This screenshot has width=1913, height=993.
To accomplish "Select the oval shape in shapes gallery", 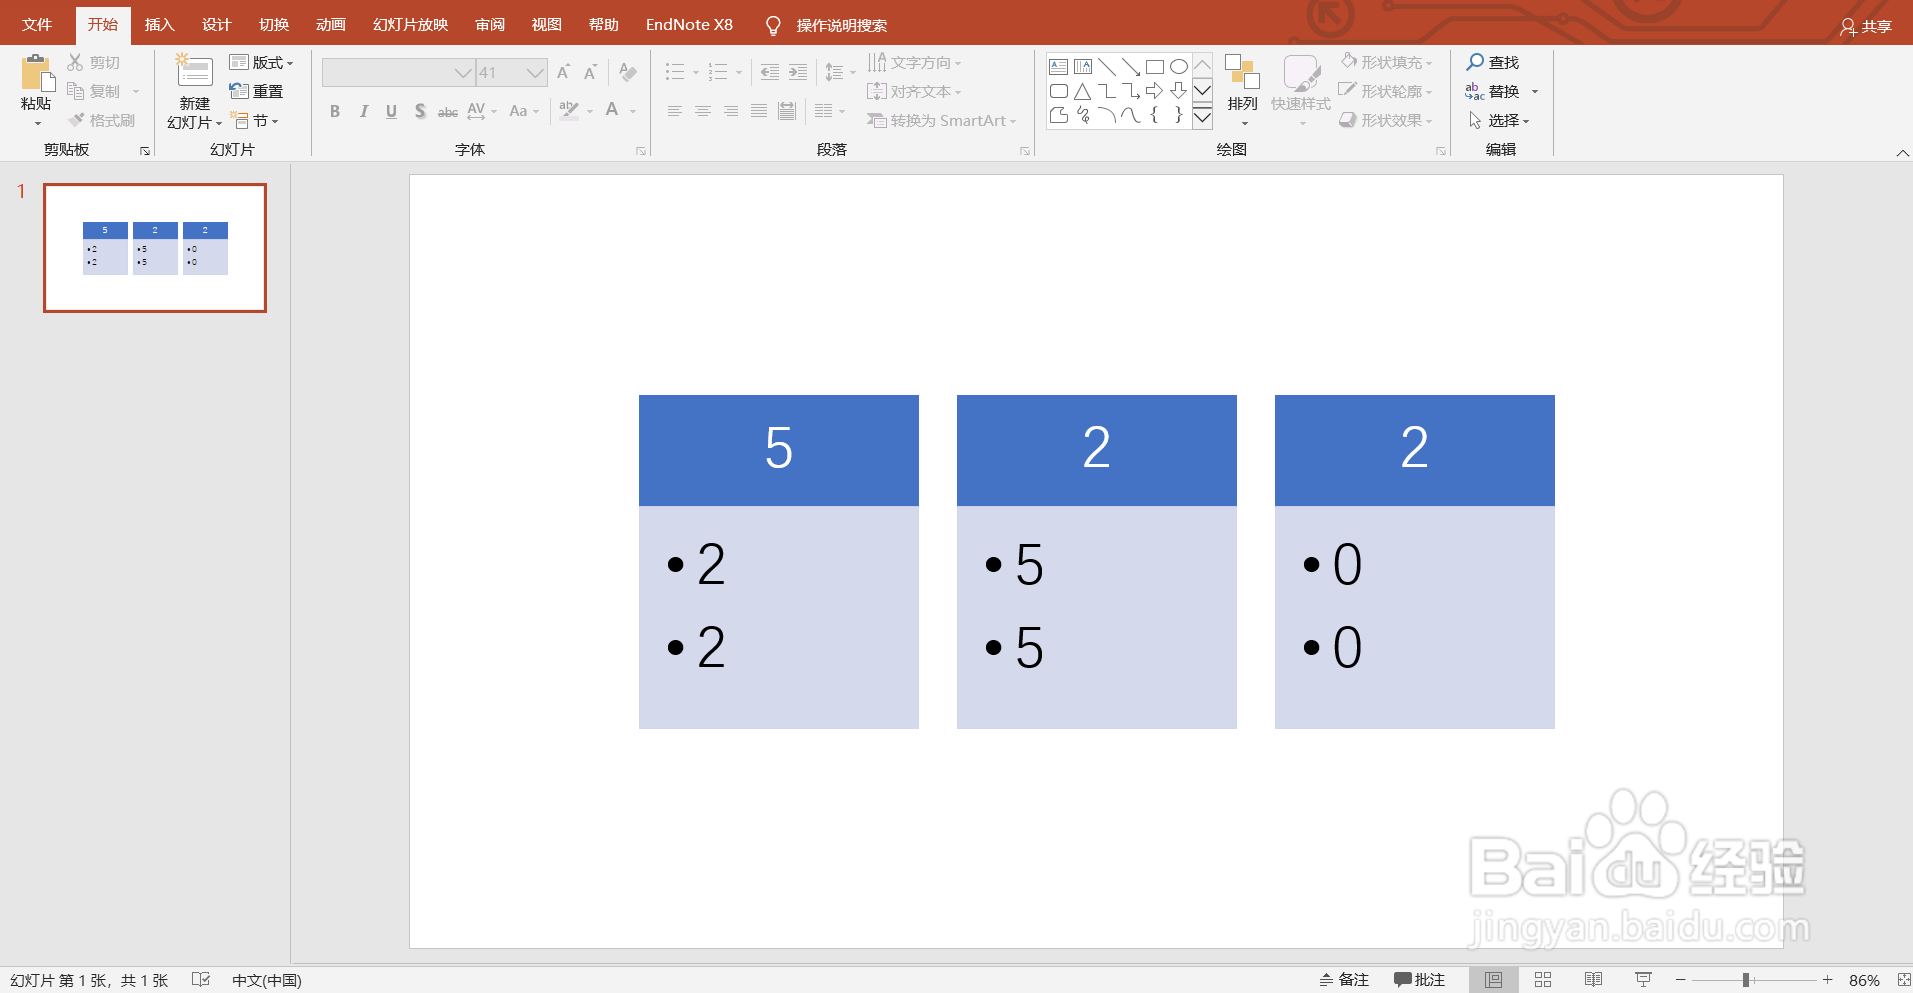I will coord(1179,67).
